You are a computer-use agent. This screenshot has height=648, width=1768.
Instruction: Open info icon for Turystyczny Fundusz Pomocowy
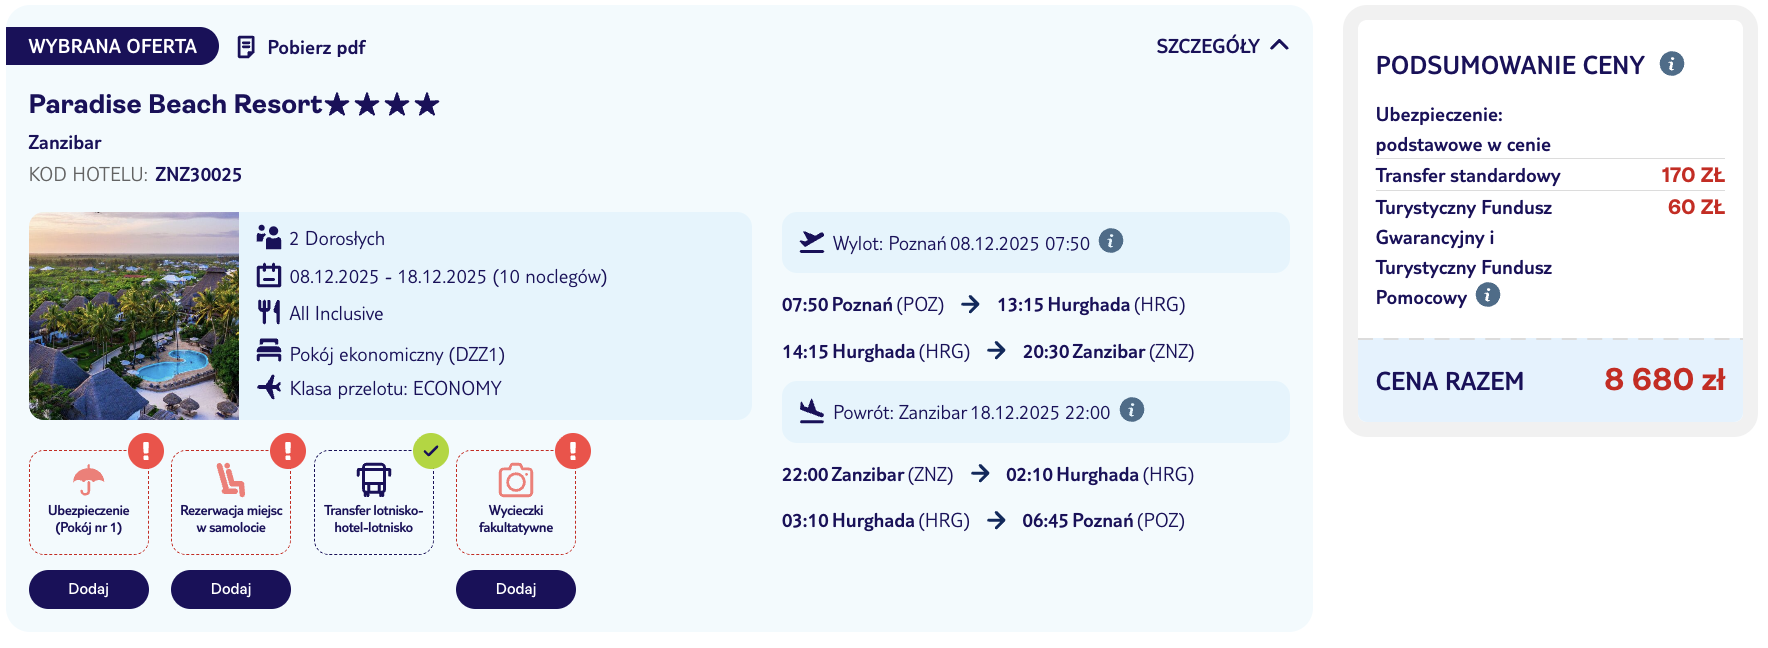pos(1487,295)
